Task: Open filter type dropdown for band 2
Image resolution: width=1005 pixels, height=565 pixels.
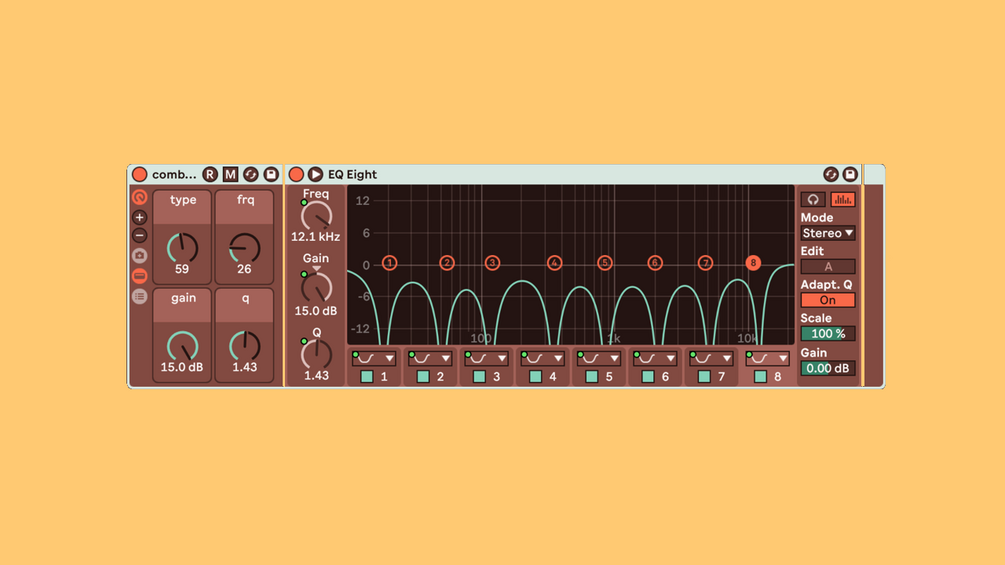Action: pyautogui.click(x=431, y=358)
